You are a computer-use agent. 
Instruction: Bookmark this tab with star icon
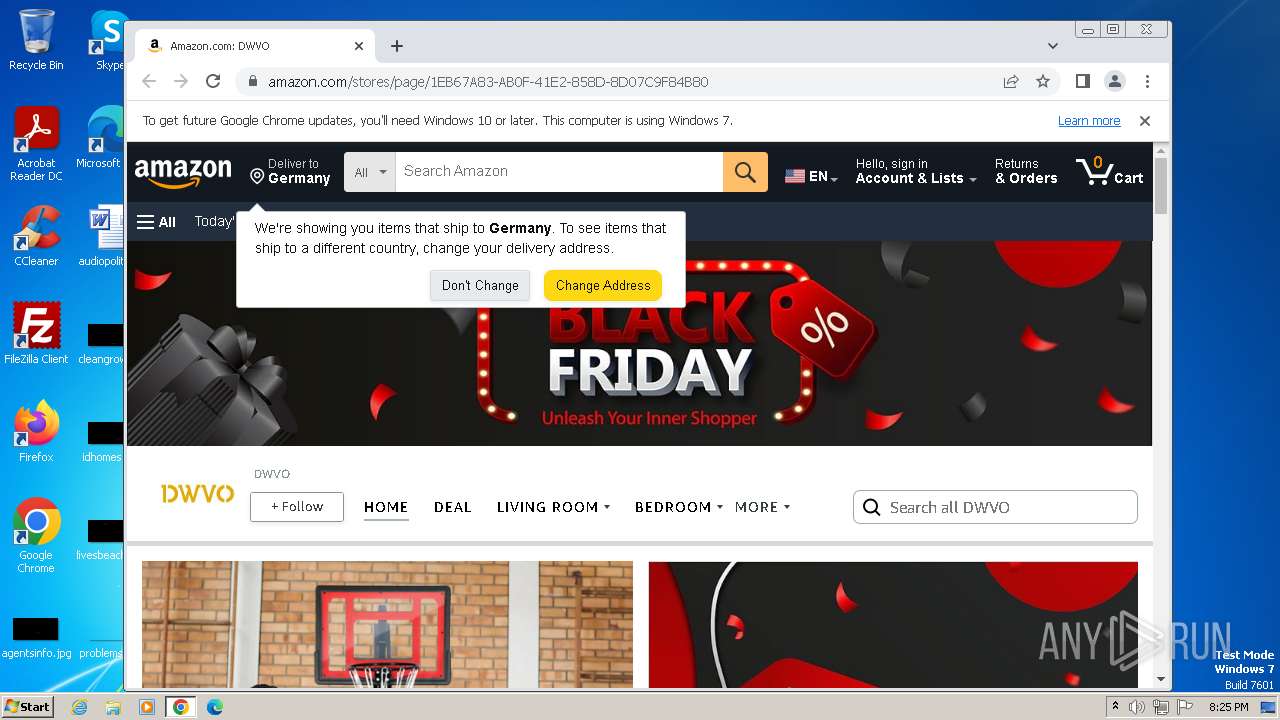(1043, 81)
